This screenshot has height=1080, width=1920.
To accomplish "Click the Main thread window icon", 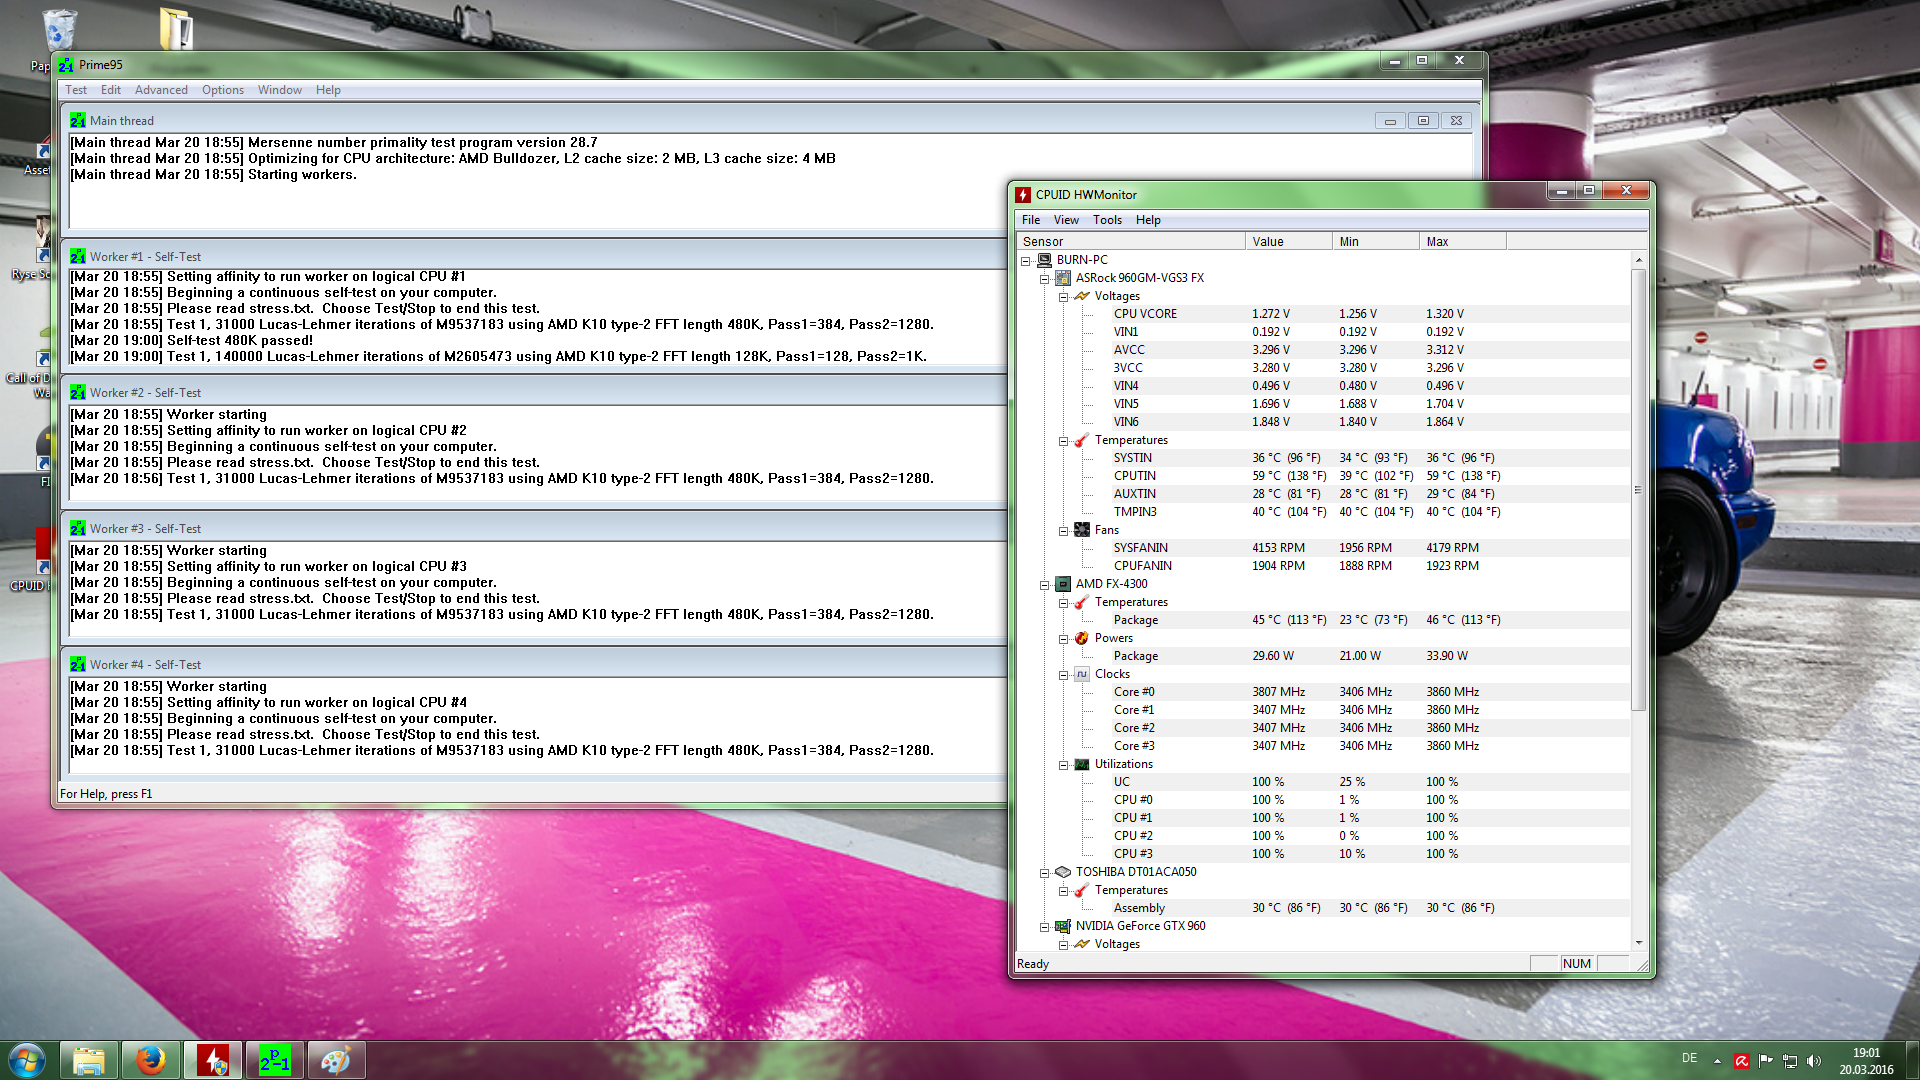I will click(x=78, y=121).
